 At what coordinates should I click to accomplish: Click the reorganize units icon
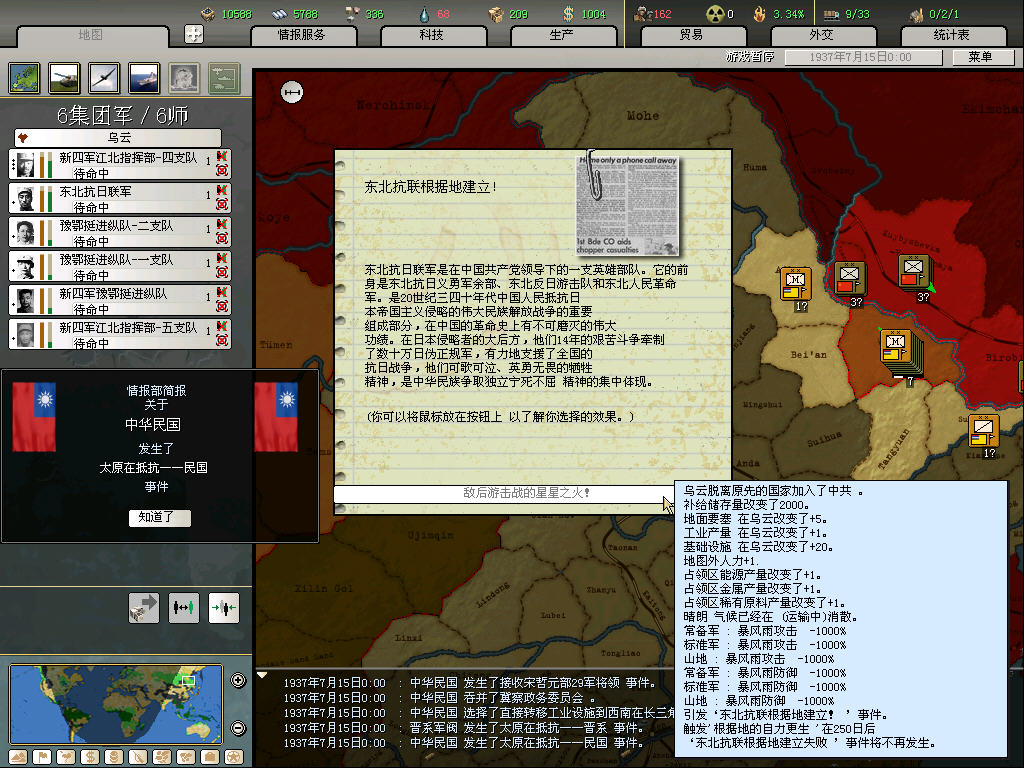tap(183, 608)
